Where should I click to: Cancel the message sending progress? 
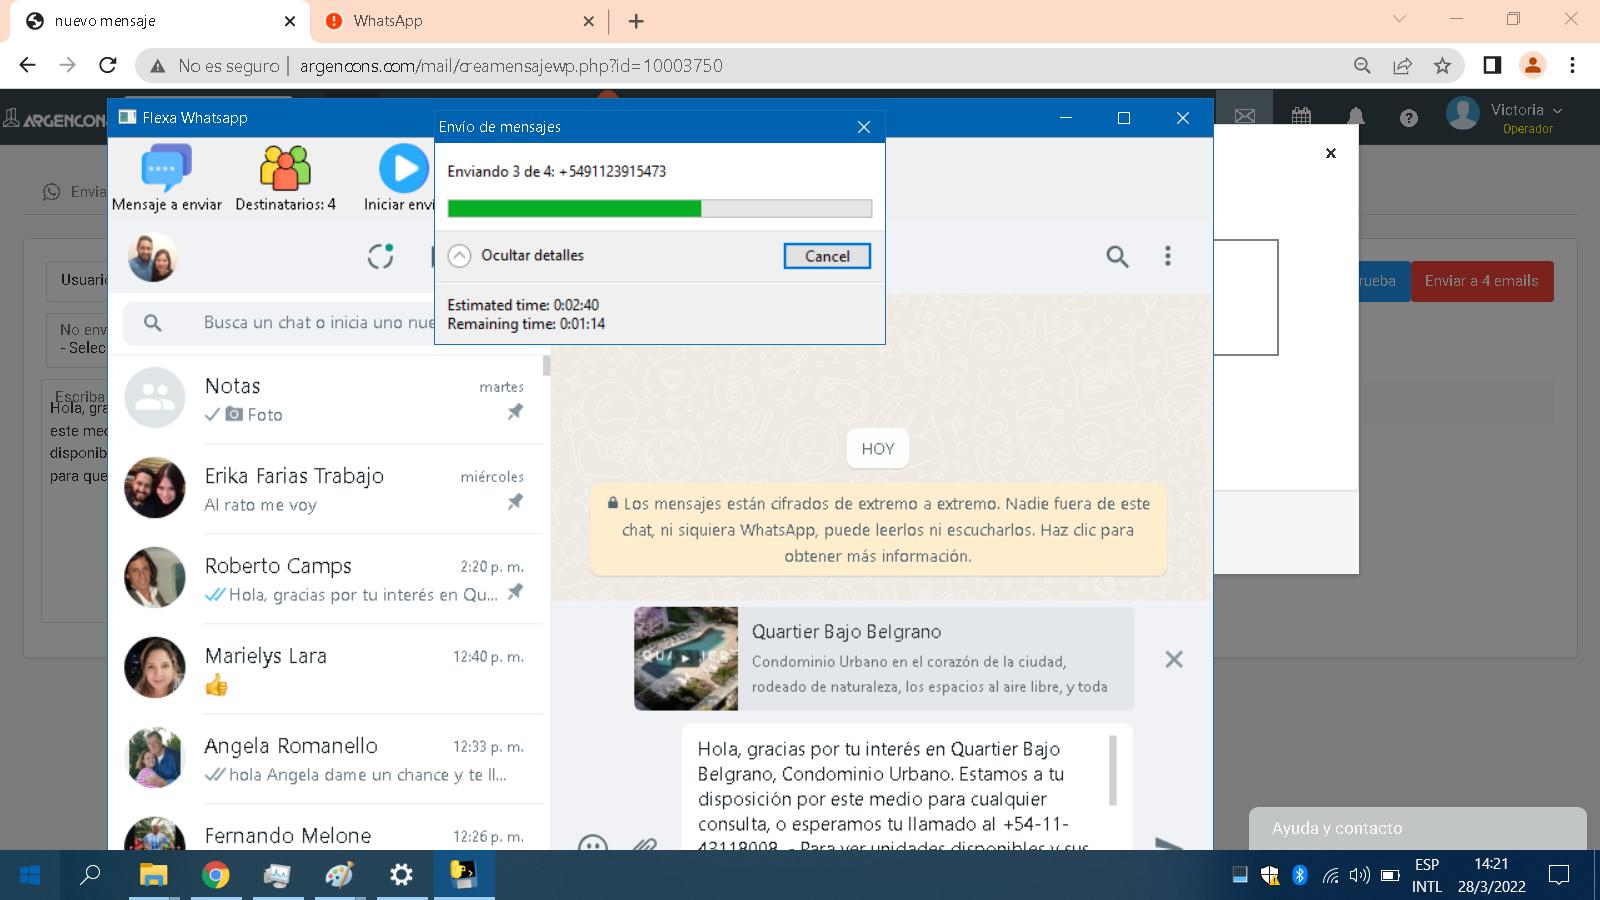[827, 256]
